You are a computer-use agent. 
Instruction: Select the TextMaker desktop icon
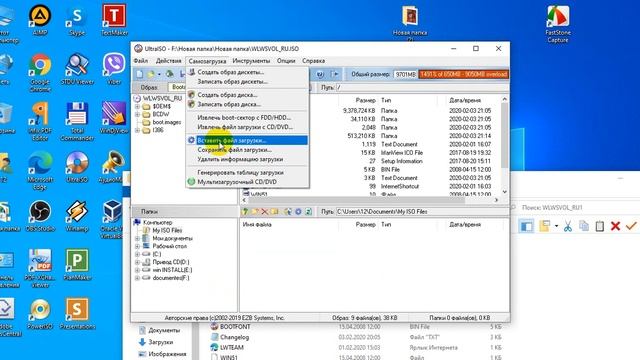click(114, 20)
